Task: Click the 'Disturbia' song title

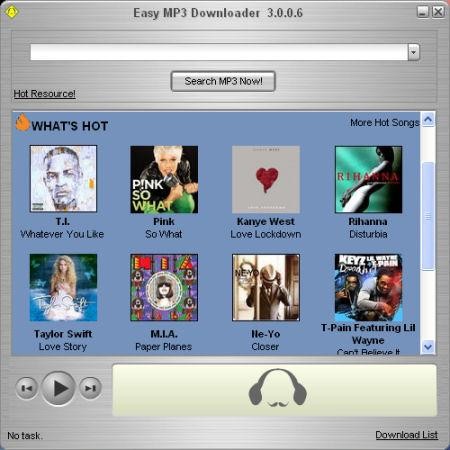Action: (x=368, y=234)
